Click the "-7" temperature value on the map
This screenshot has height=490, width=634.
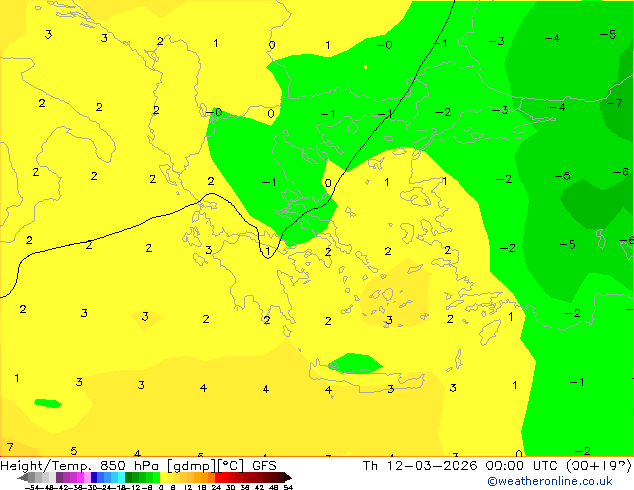(615, 103)
